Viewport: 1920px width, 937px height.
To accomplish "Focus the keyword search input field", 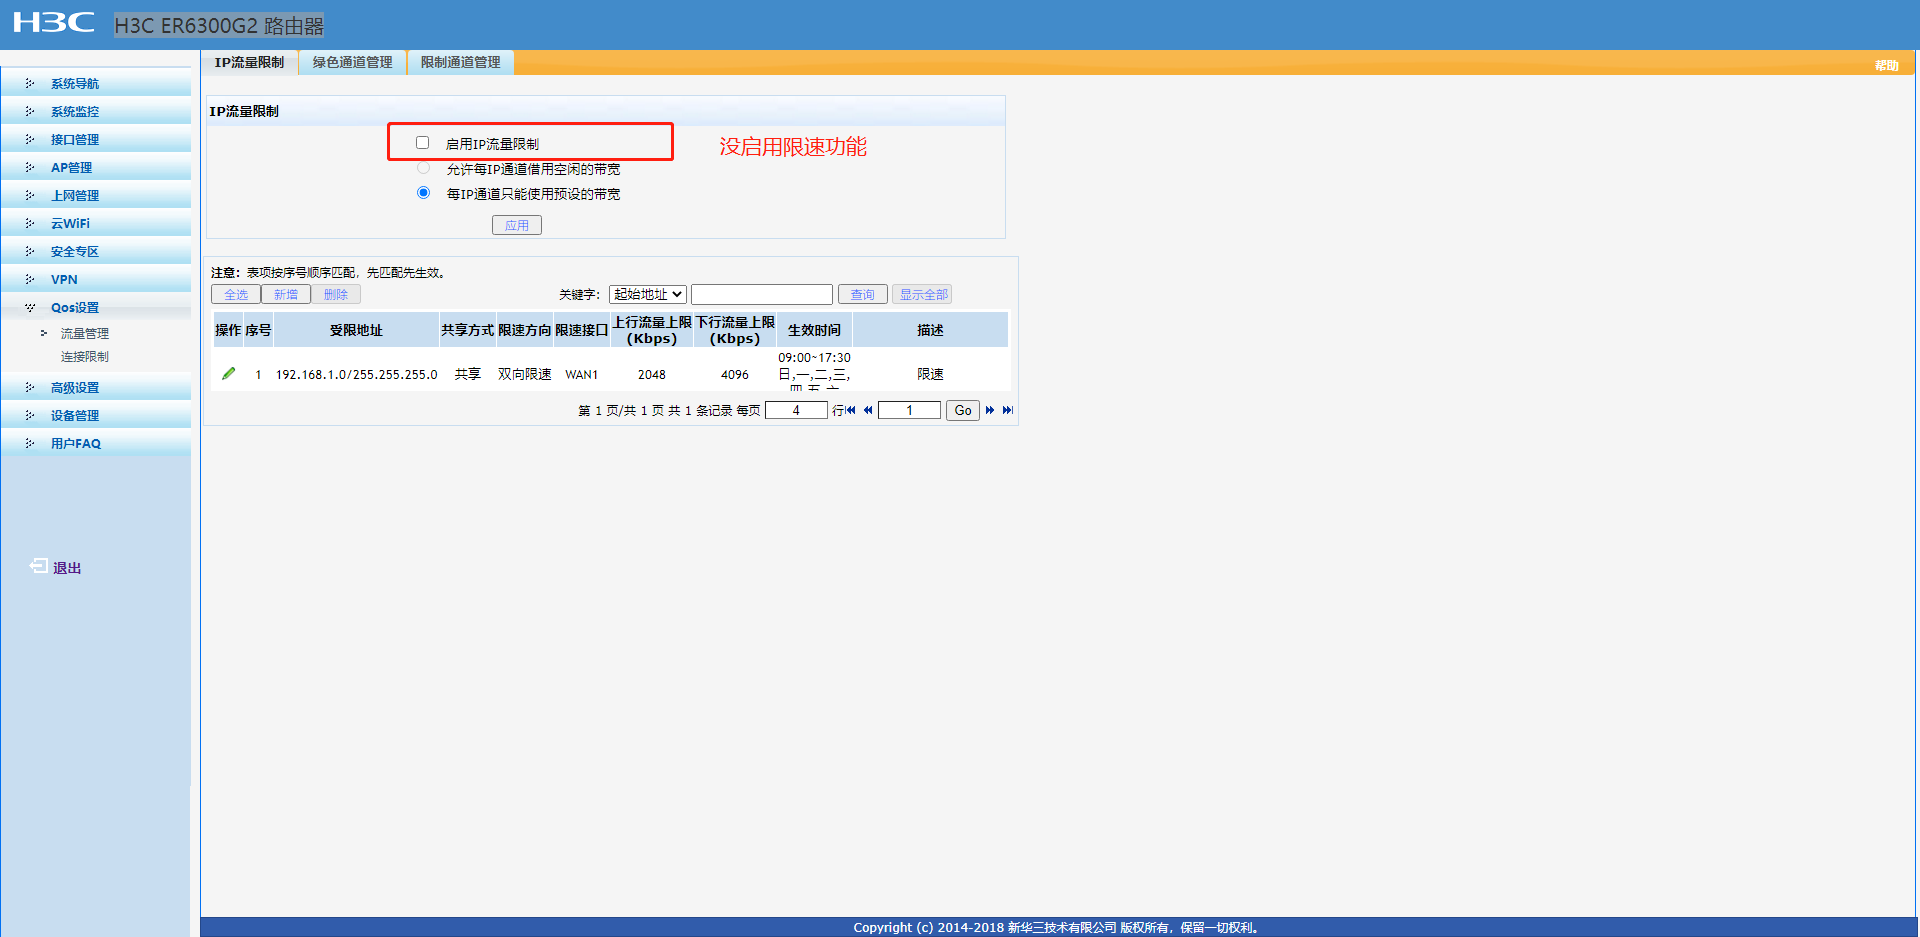I will (762, 294).
